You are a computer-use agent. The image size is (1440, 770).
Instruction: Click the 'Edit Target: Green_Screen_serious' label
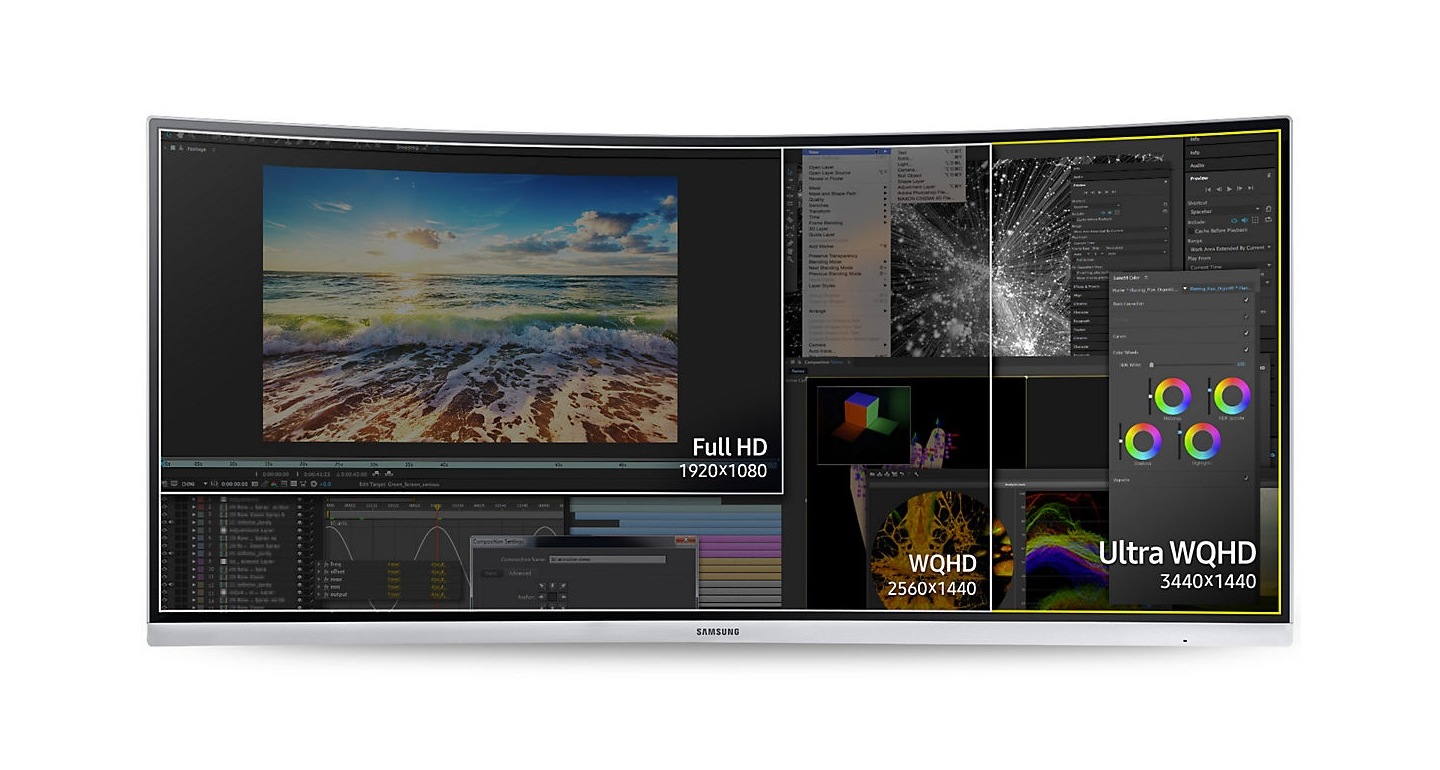400,484
